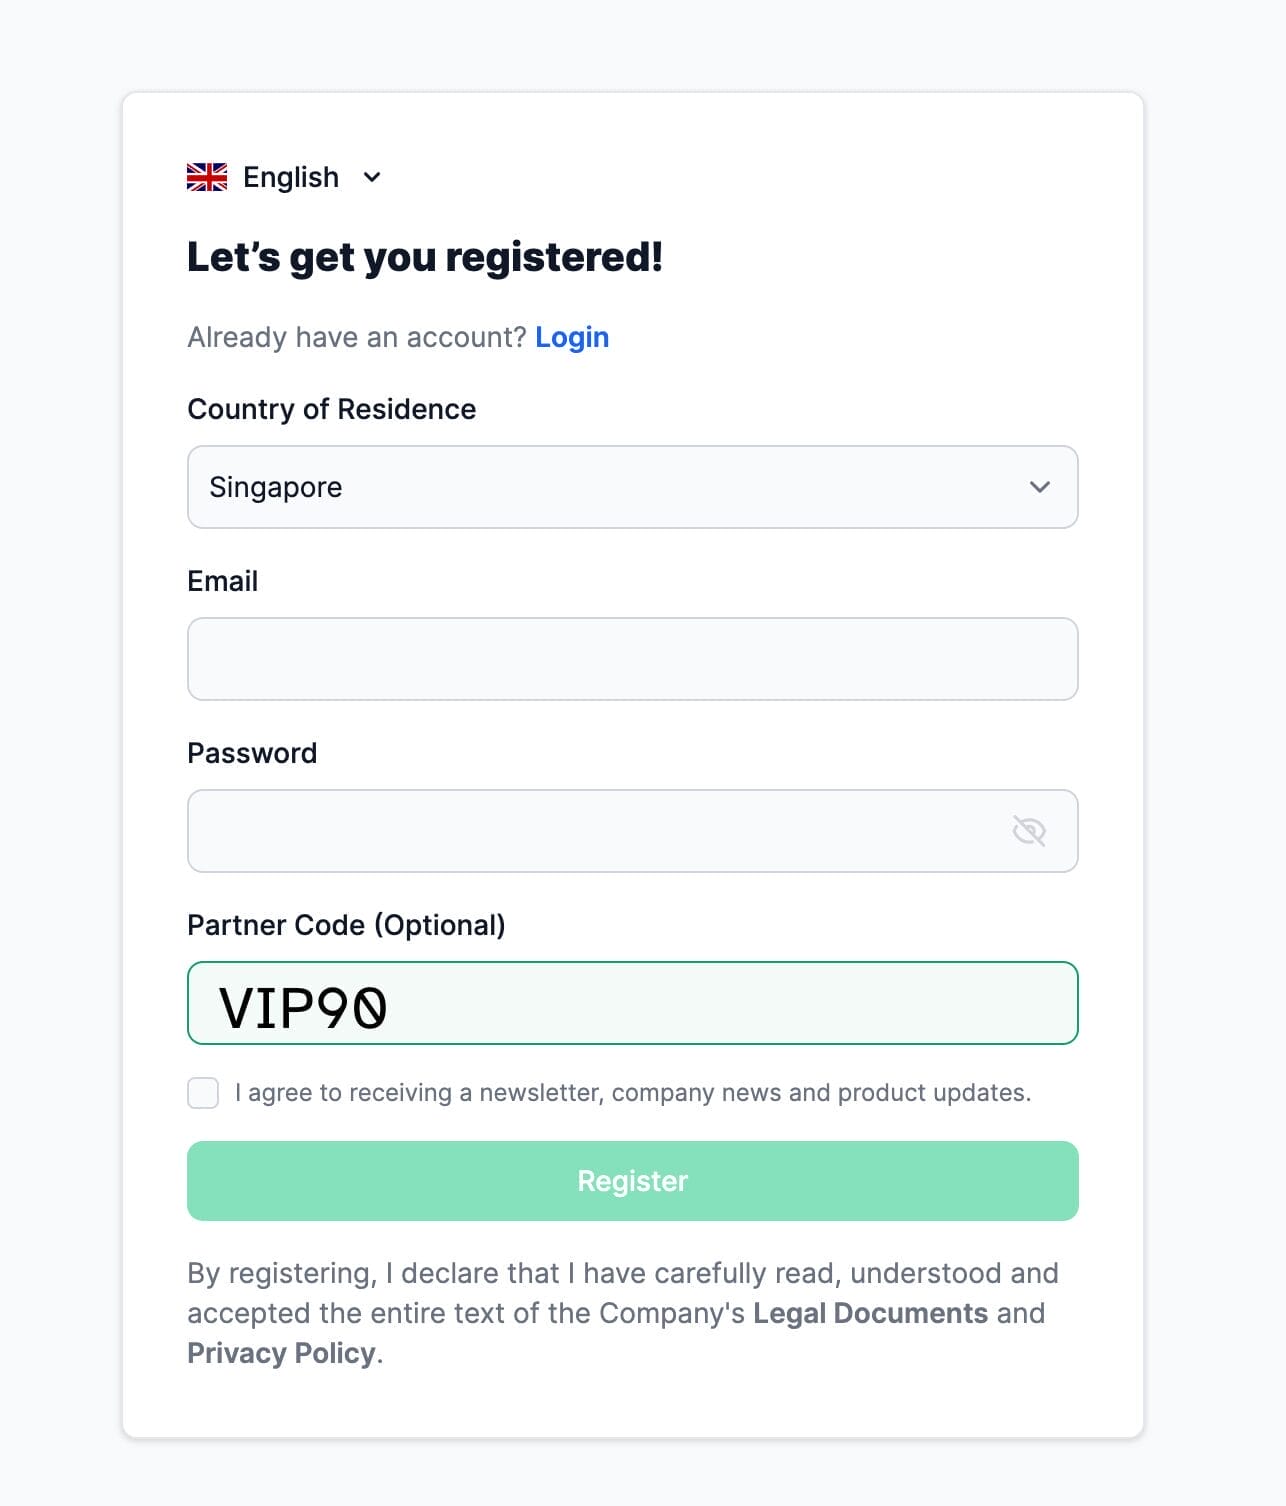Viewport: 1286px width, 1506px height.
Task: Click the Country of Residence label
Action: coord(331,409)
